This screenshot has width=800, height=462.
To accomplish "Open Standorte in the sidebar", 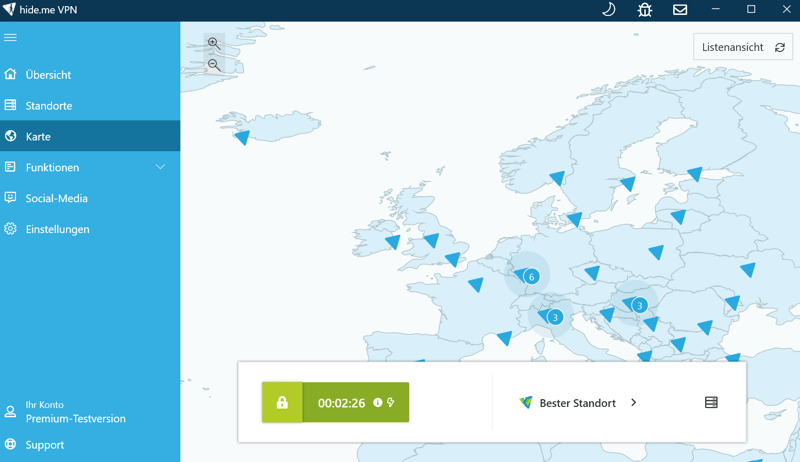I will (x=90, y=106).
